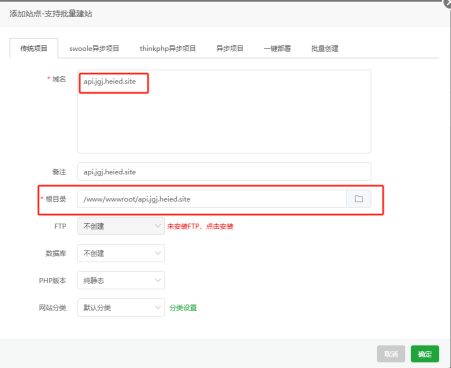Click the domain name textarea
This screenshot has width=451, height=368.
pos(224,112)
